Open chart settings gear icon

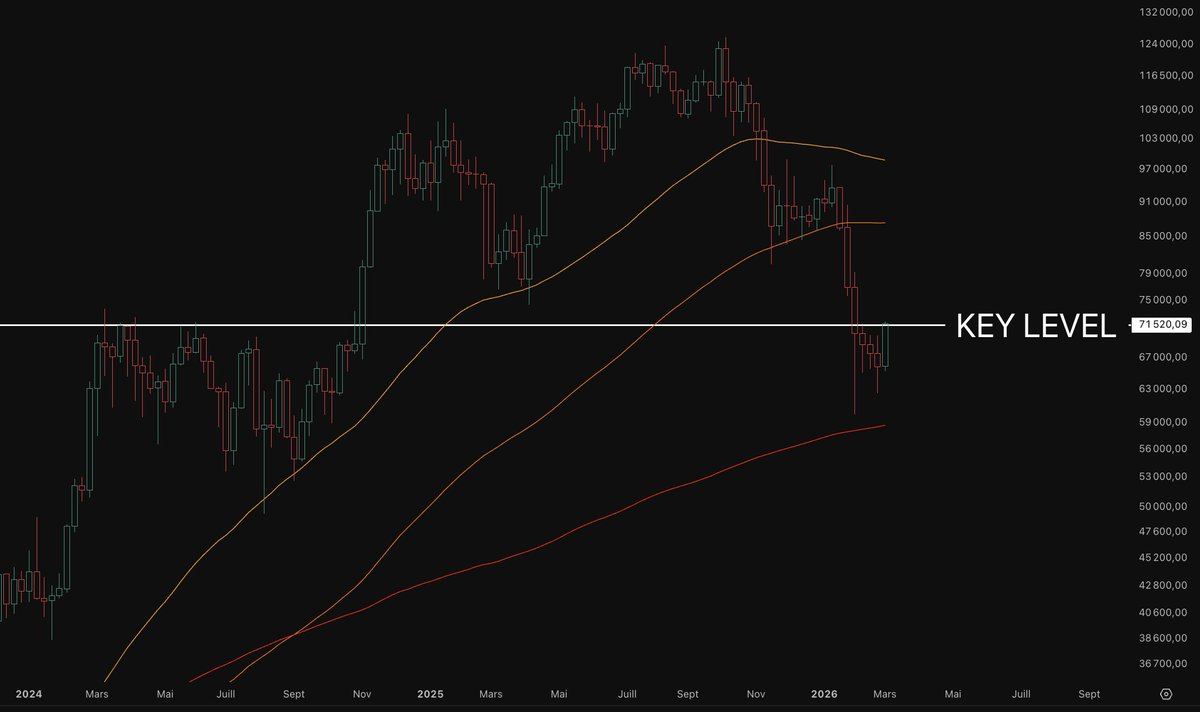(1165, 694)
